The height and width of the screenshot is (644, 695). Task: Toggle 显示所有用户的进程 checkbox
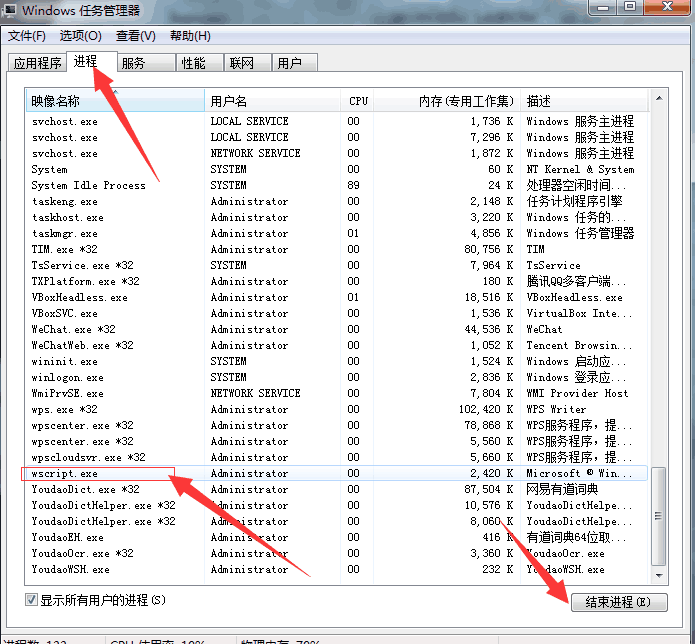tap(32, 600)
